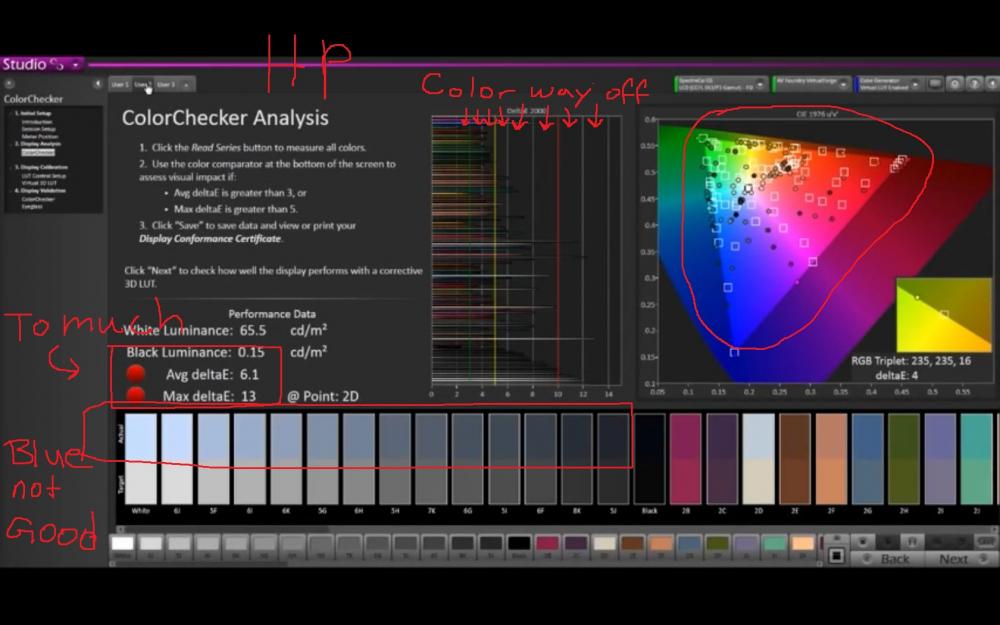Switch to the User 3 tab
The image size is (1000, 625).
click(x=166, y=85)
